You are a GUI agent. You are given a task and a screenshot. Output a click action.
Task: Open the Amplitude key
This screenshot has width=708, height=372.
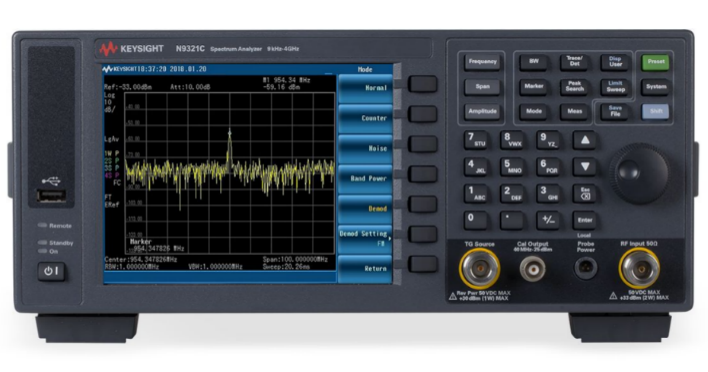click(x=482, y=112)
